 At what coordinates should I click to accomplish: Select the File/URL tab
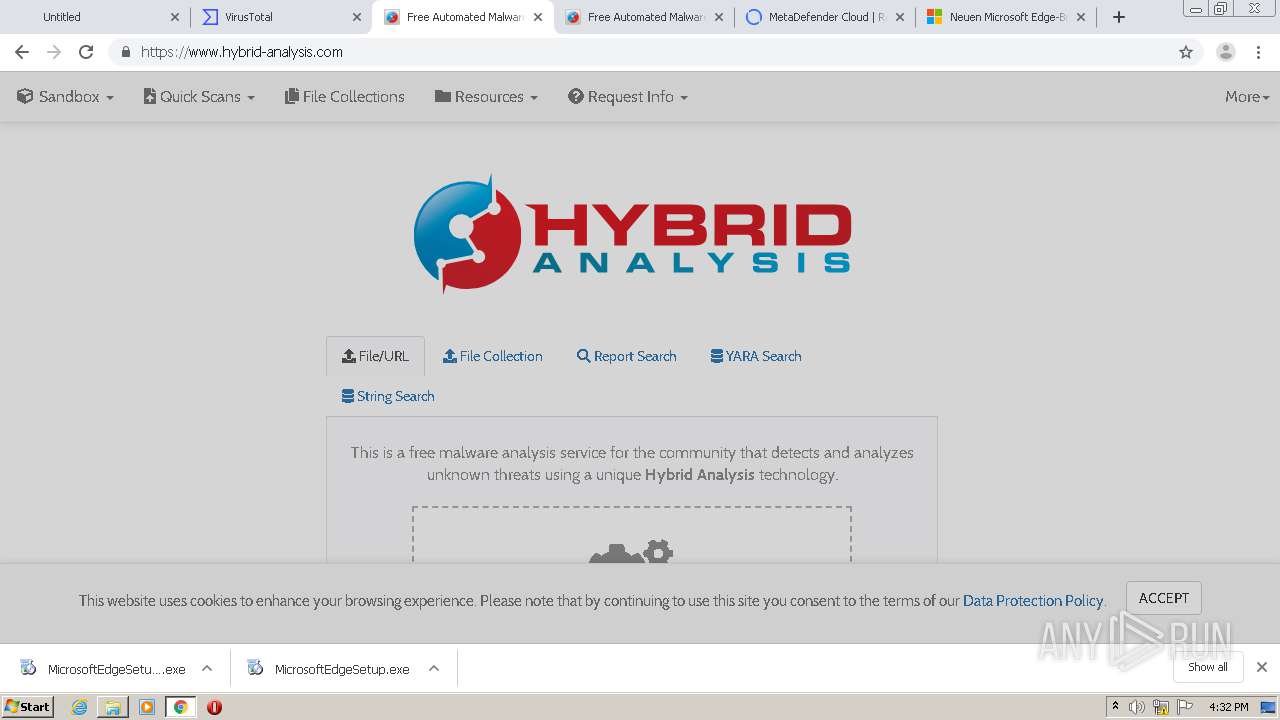[x=375, y=356]
